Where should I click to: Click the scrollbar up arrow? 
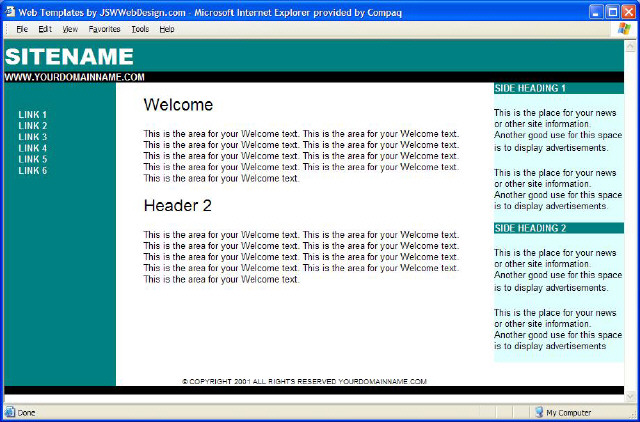(630, 45)
